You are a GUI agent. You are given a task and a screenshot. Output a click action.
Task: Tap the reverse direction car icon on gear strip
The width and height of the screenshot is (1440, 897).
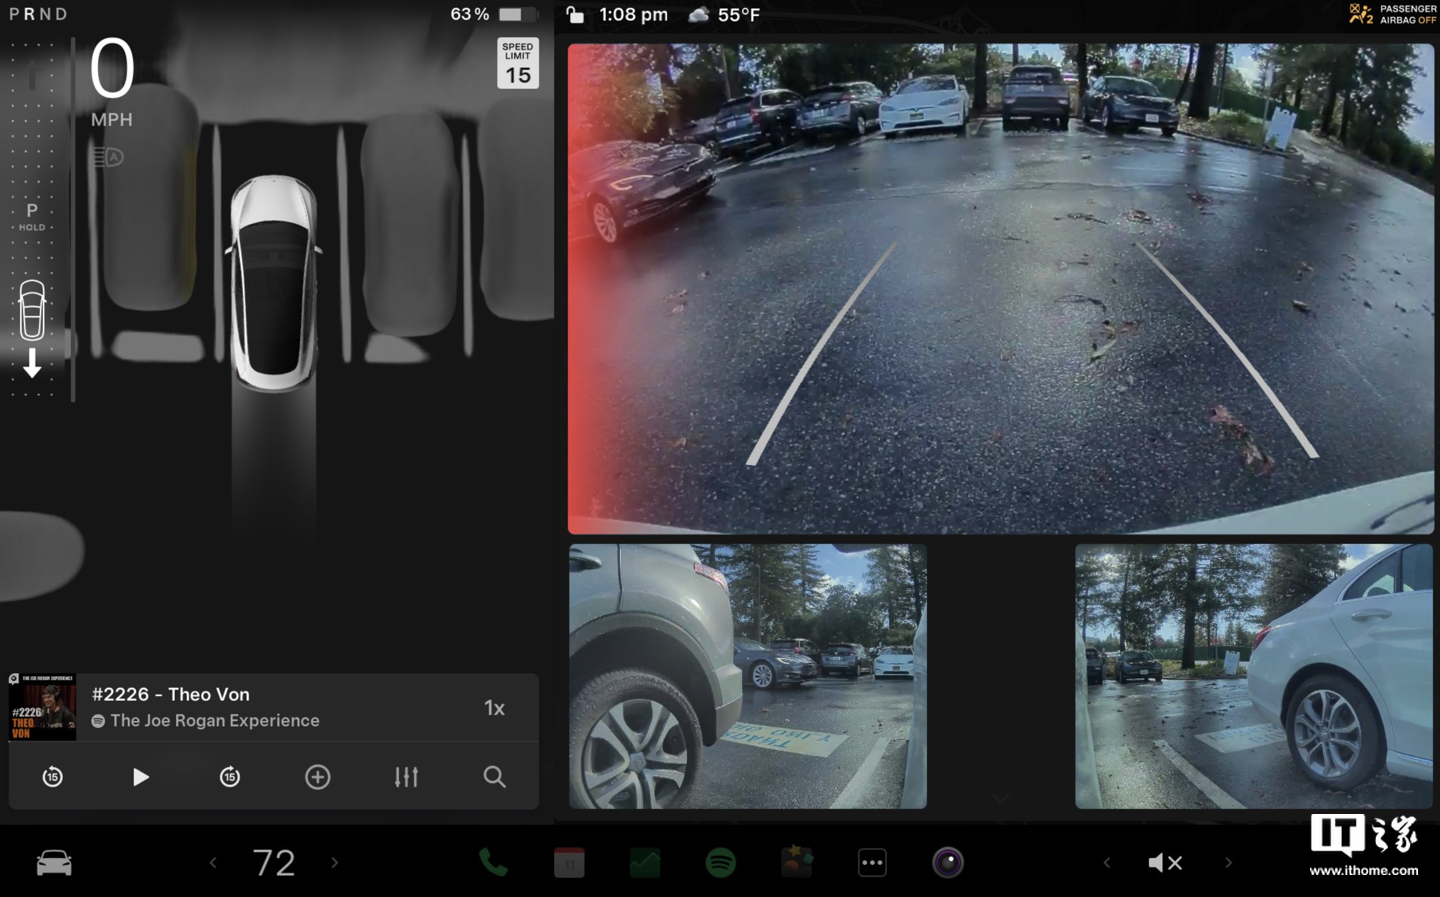(32, 310)
